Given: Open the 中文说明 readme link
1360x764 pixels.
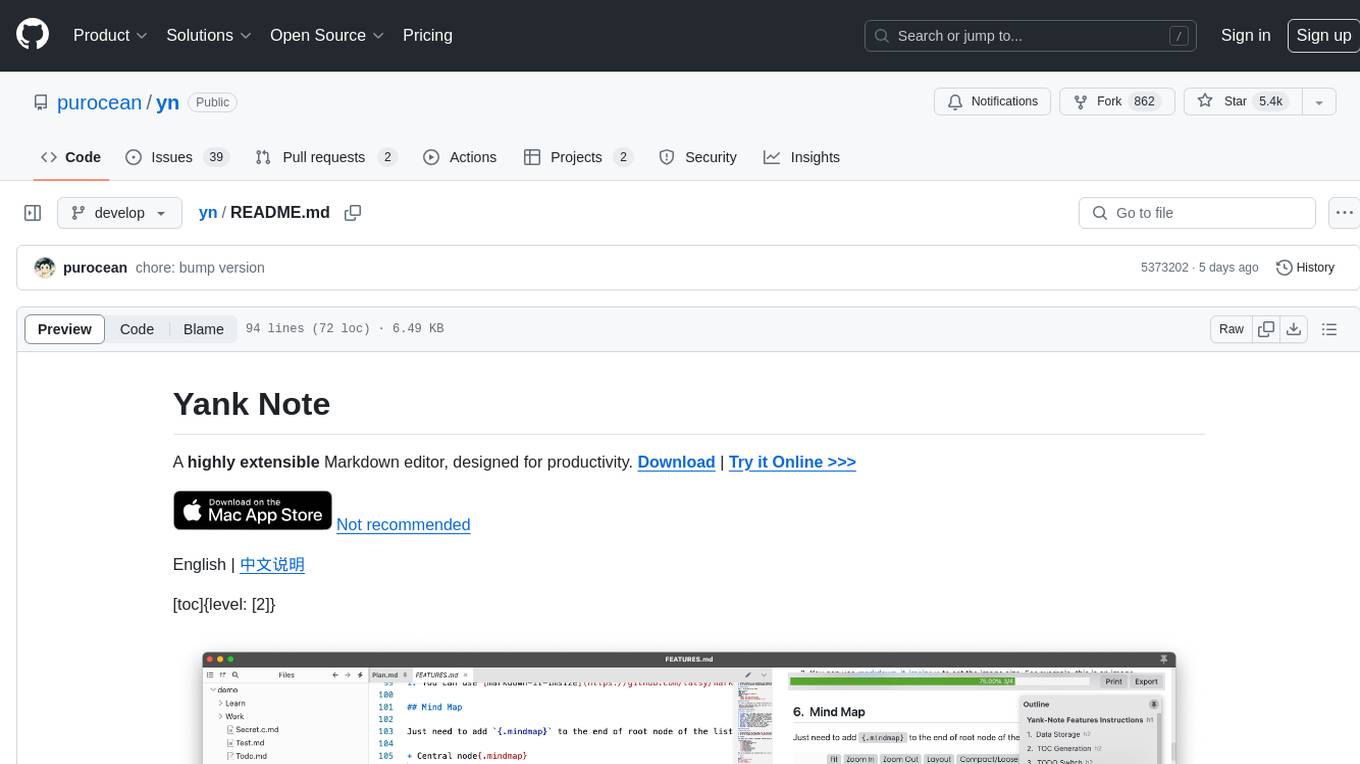Looking at the screenshot, I should (272, 564).
